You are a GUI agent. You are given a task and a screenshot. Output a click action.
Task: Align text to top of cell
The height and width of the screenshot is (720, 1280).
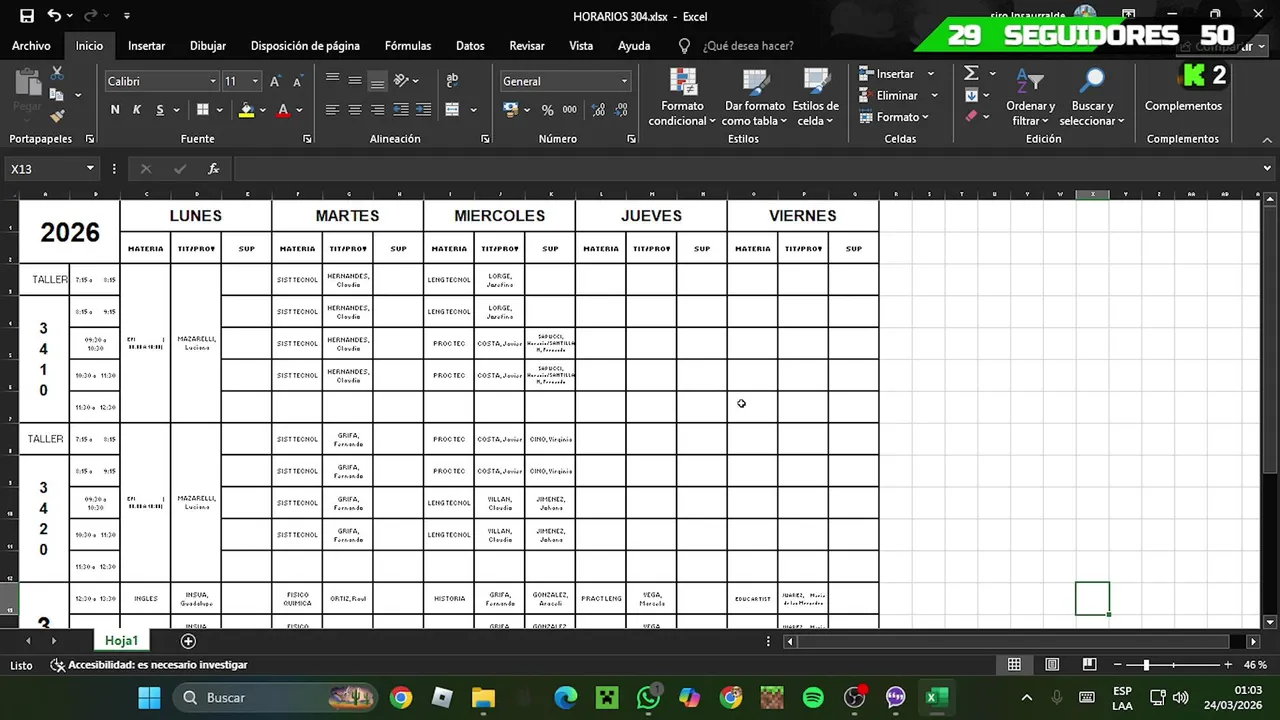332,81
